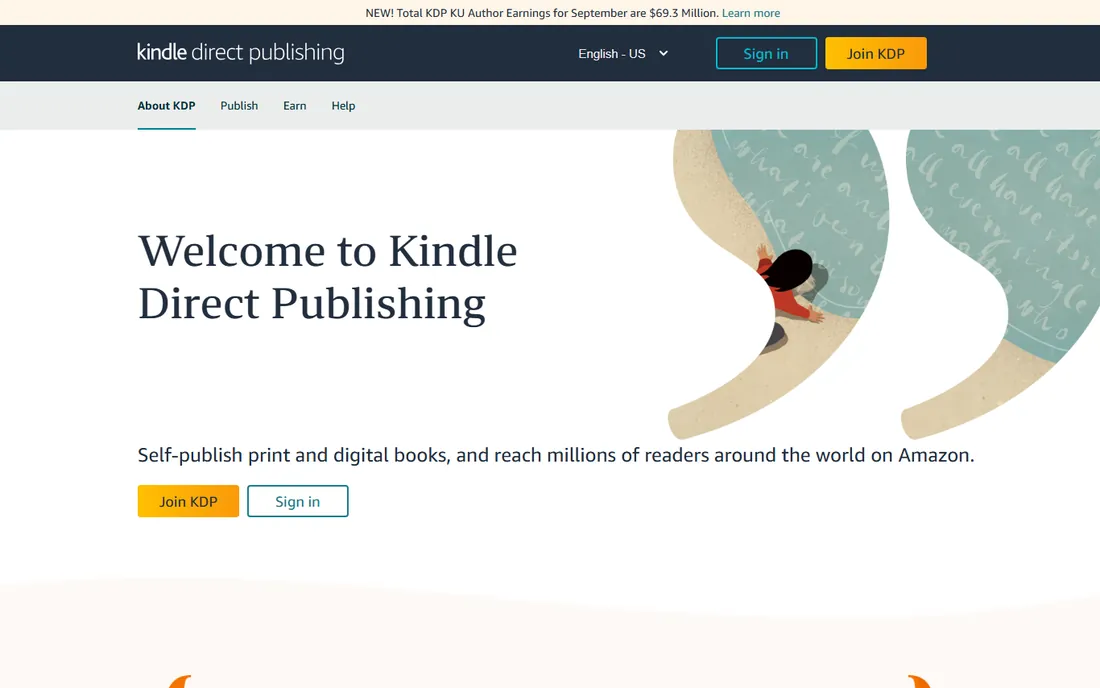This screenshot has height=688, width=1100.
Task: Open the Publish menu tab
Action: pyautogui.click(x=239, y=106)
